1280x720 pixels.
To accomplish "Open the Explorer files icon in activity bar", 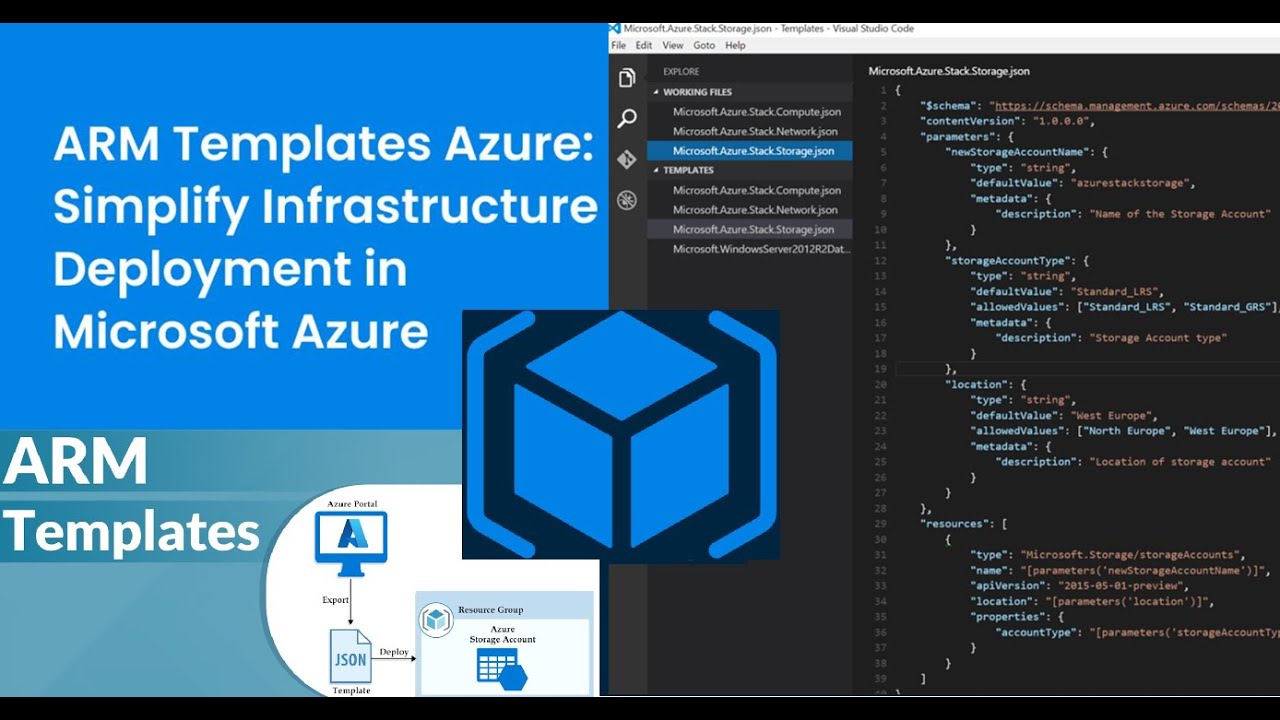I will (627, 78).
